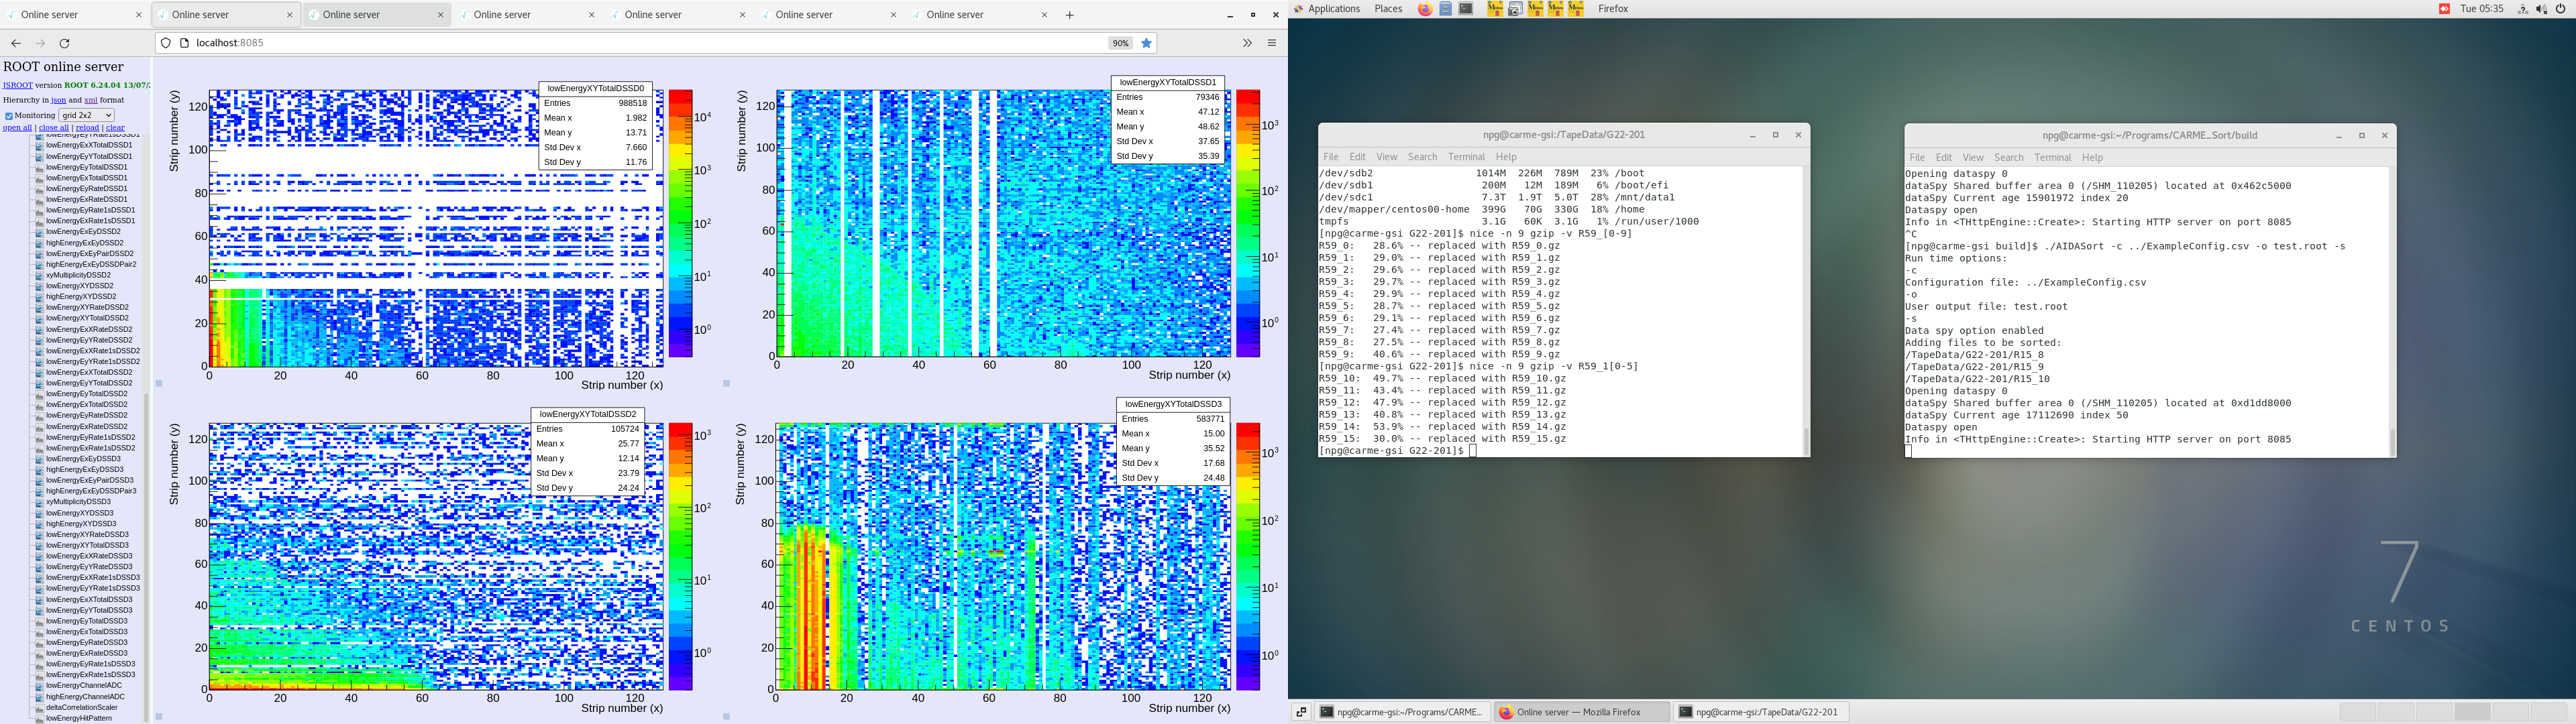Expand the browser toolbar overflow chevron

[x=1247, y=43]
